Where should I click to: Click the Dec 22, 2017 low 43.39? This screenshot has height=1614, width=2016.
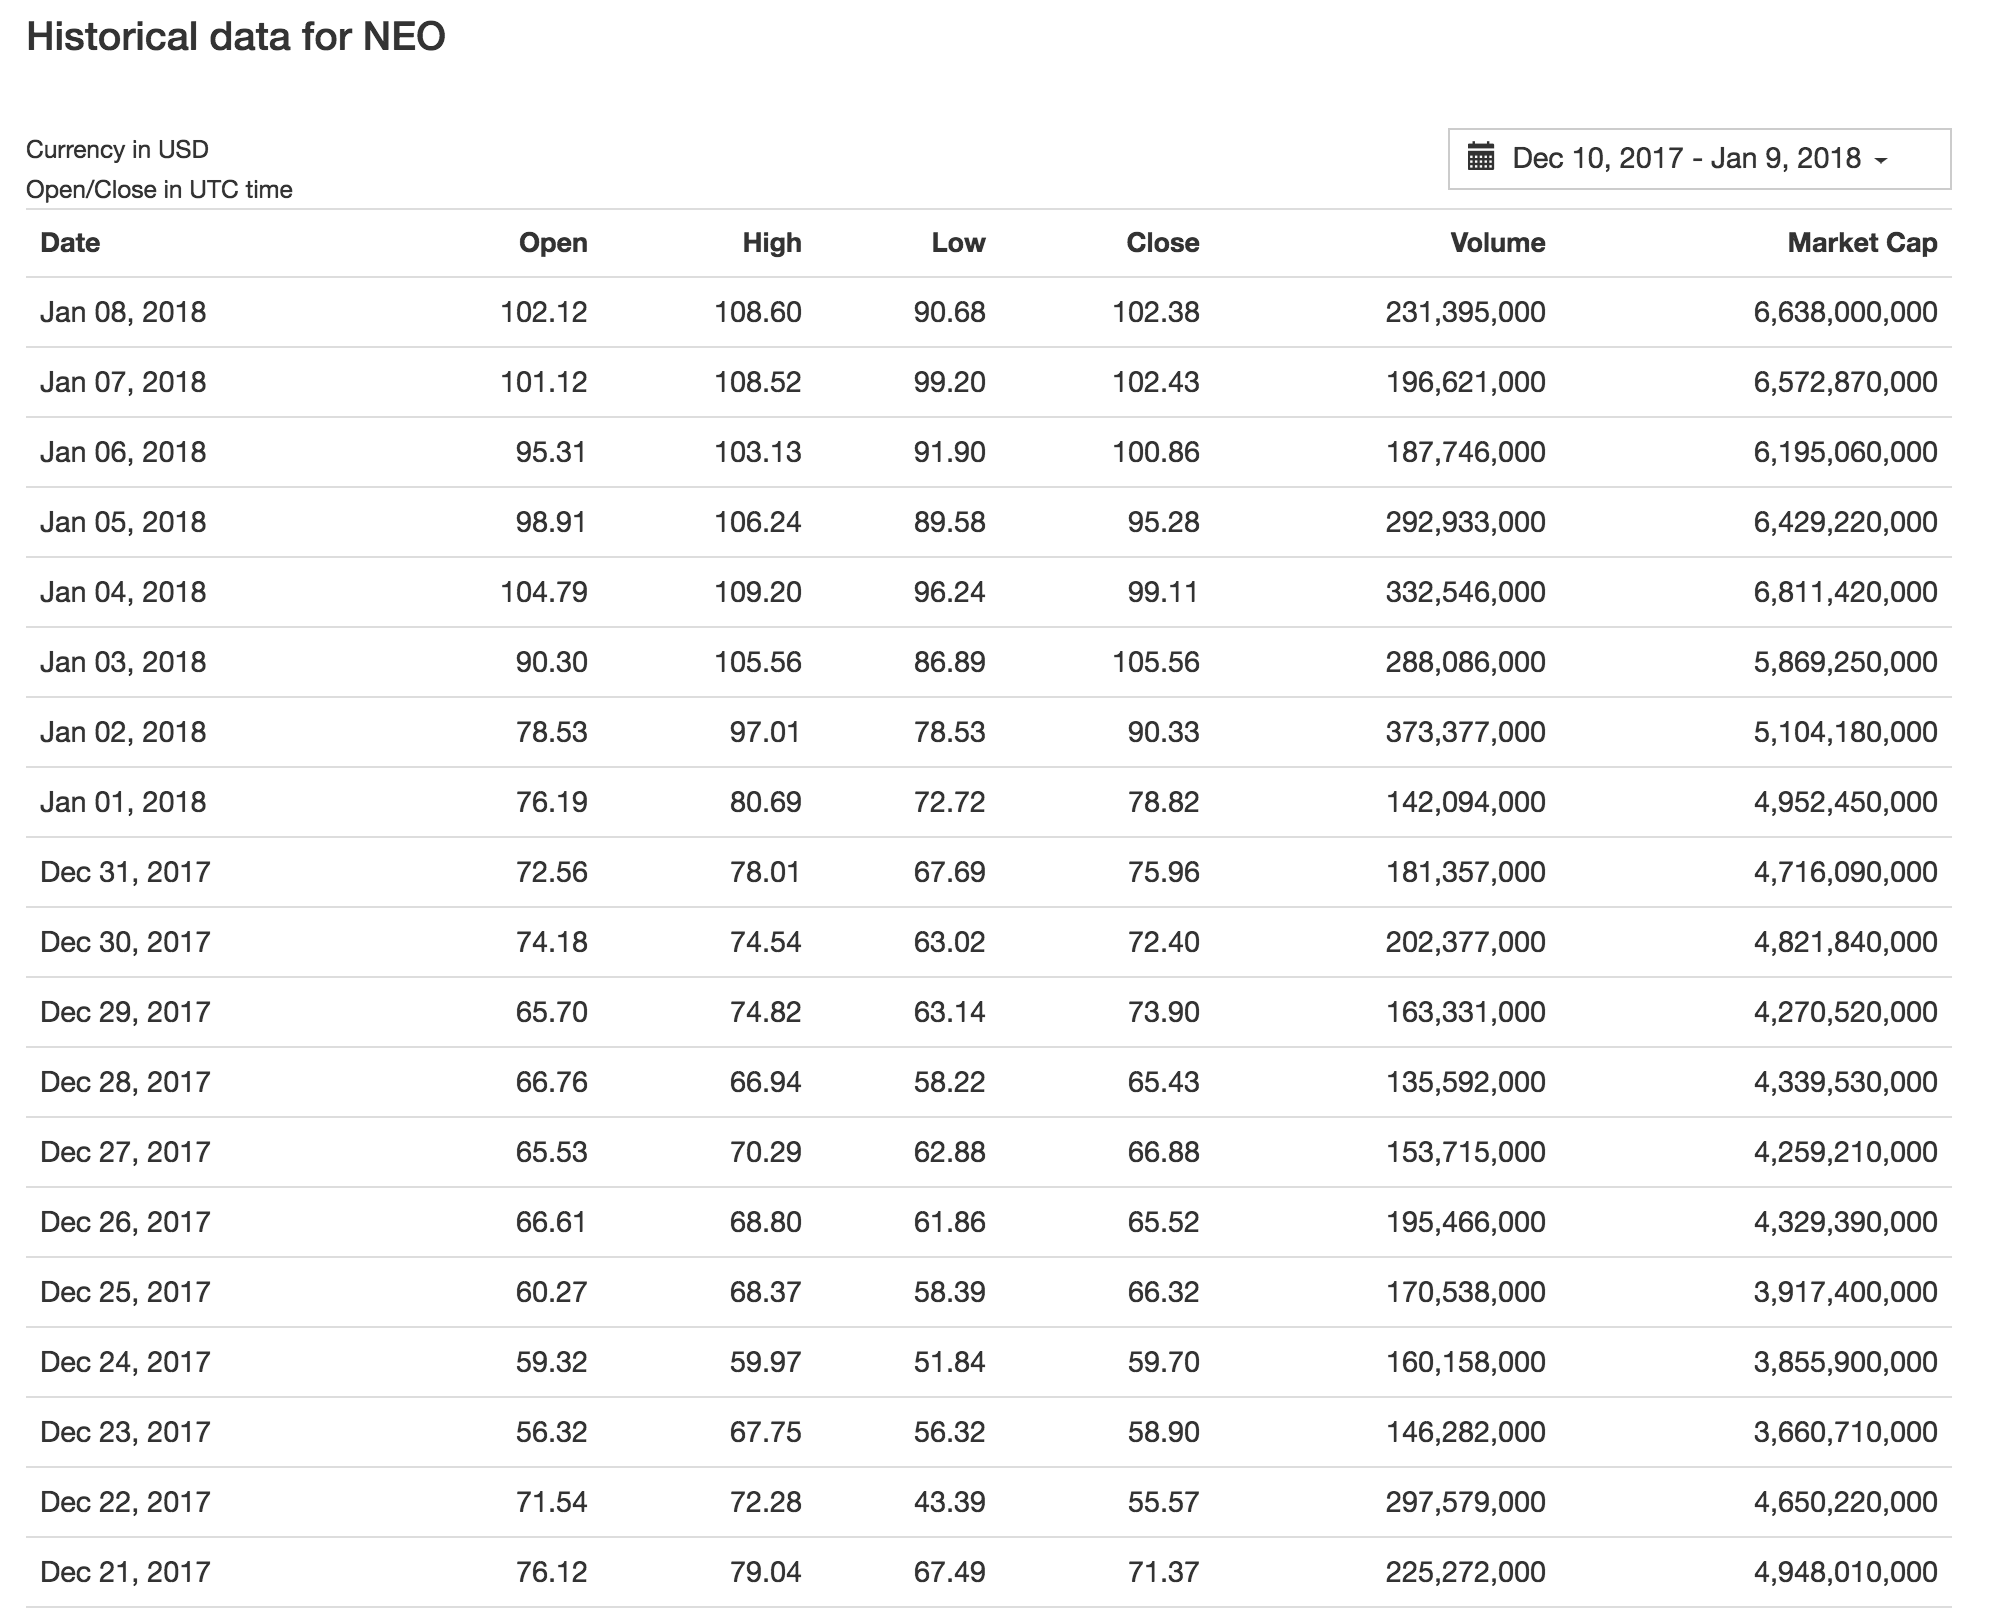(949, 1502)
